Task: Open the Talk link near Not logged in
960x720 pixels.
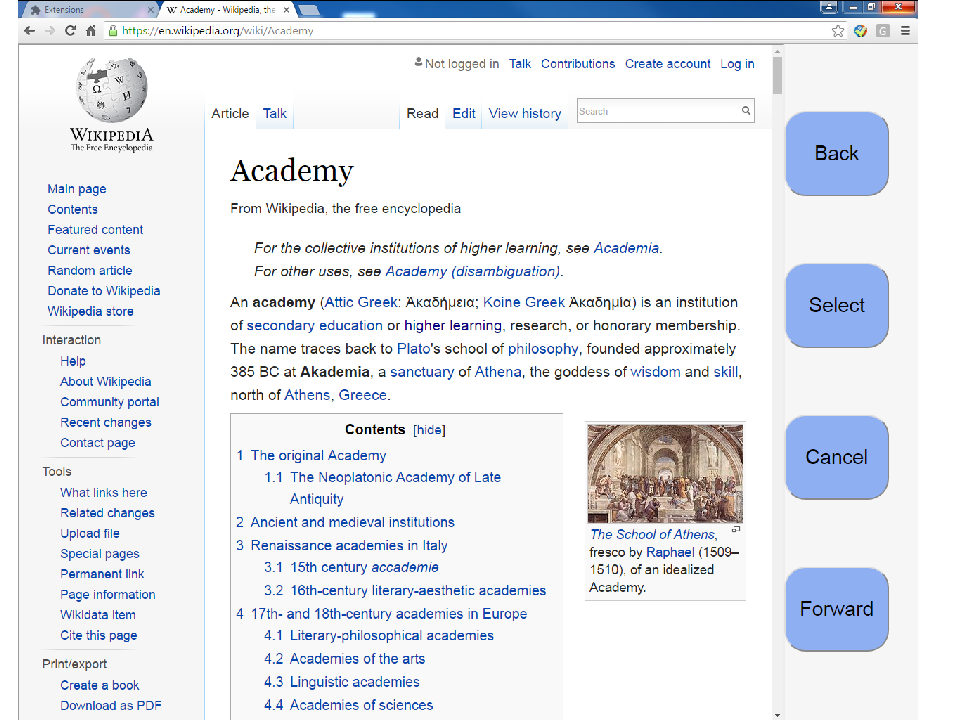Action: click(x=520, y=64)
